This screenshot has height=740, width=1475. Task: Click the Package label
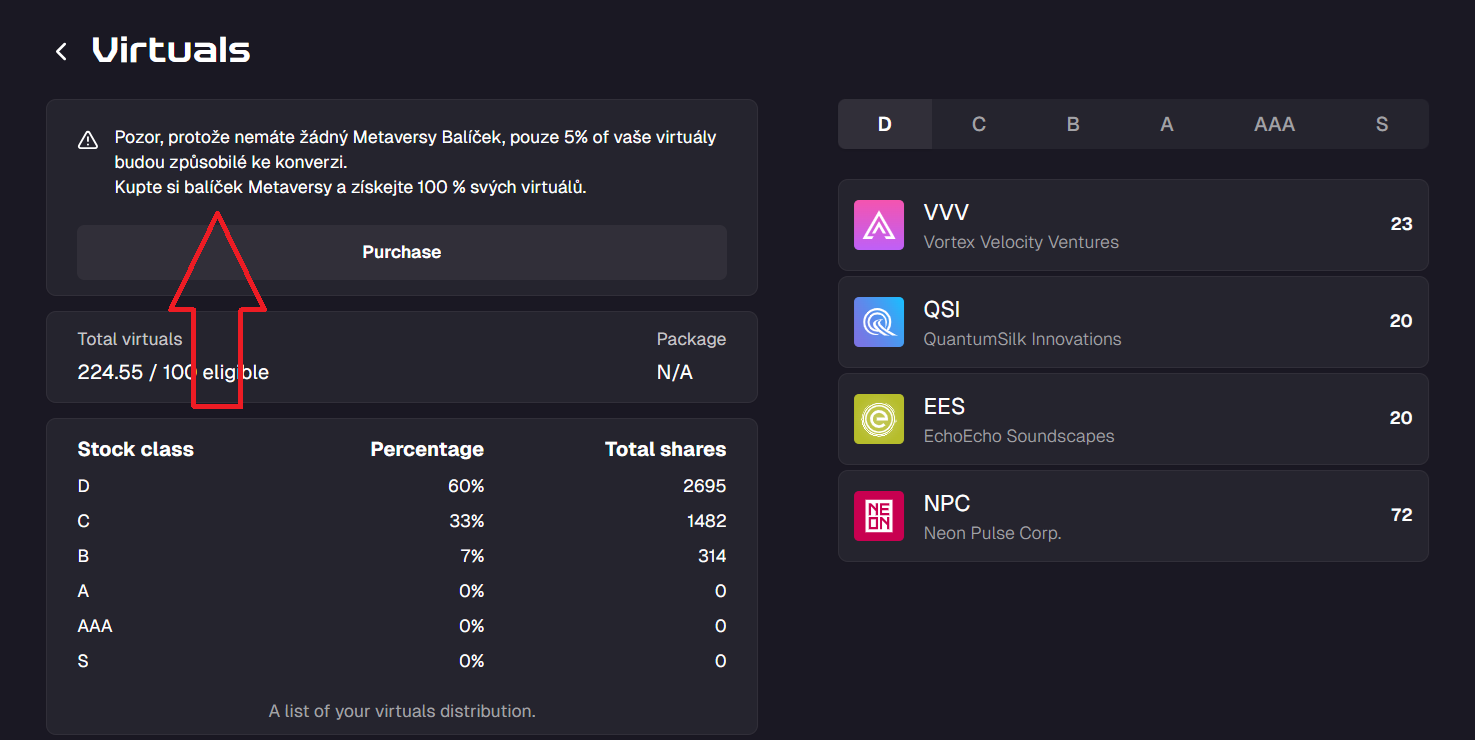click(x=691, y=339)
